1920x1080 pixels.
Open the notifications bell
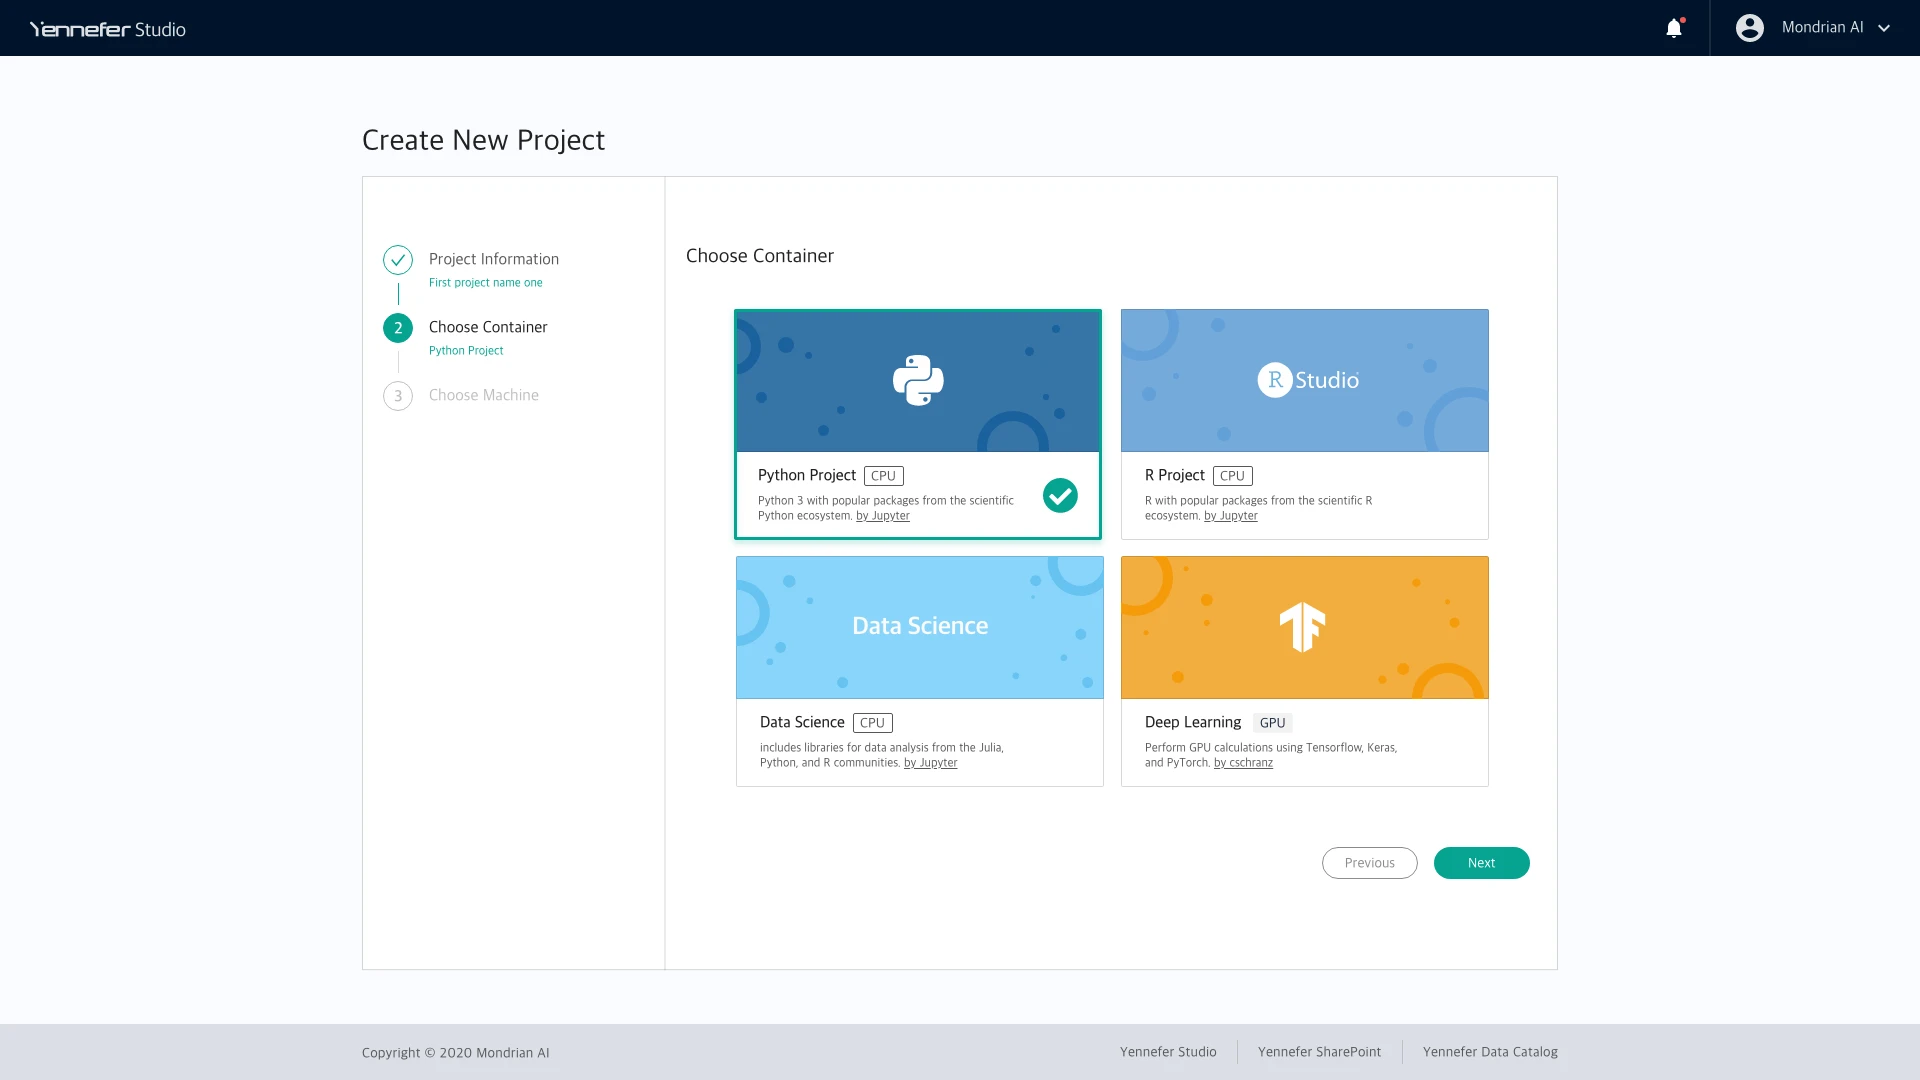(1674, 28)
